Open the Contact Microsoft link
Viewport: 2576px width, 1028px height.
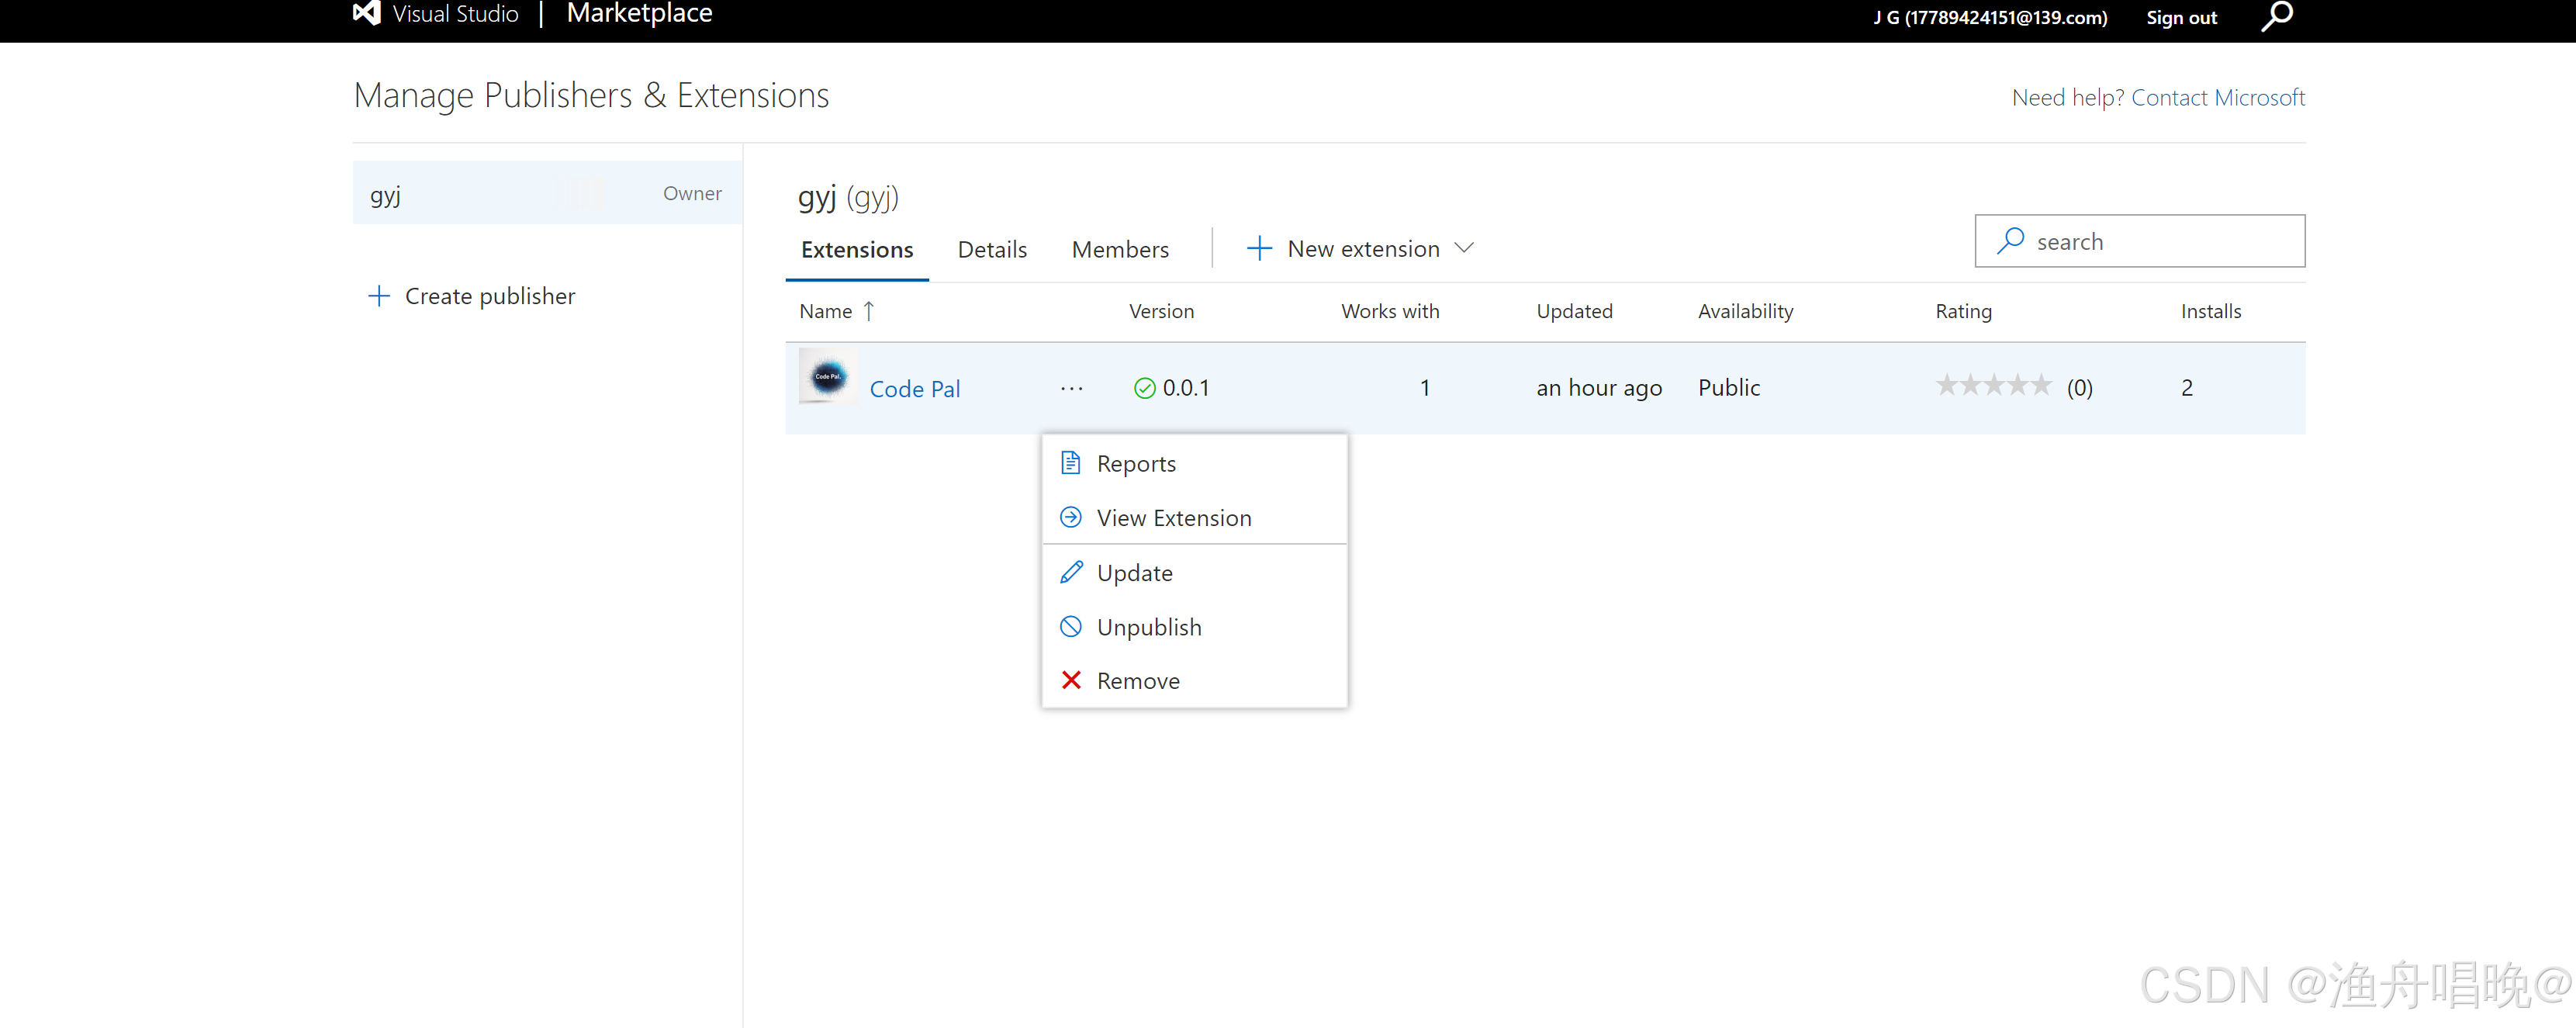pyautogui.click(x=2217, y=97)
